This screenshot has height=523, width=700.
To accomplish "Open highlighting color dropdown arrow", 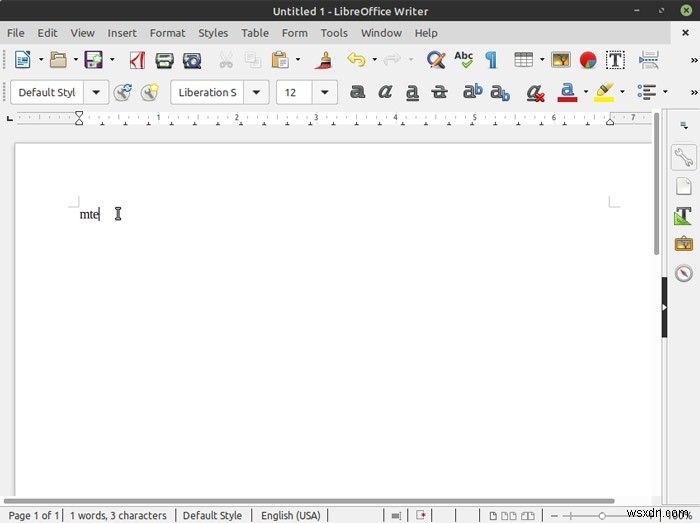I will [622, 92].
